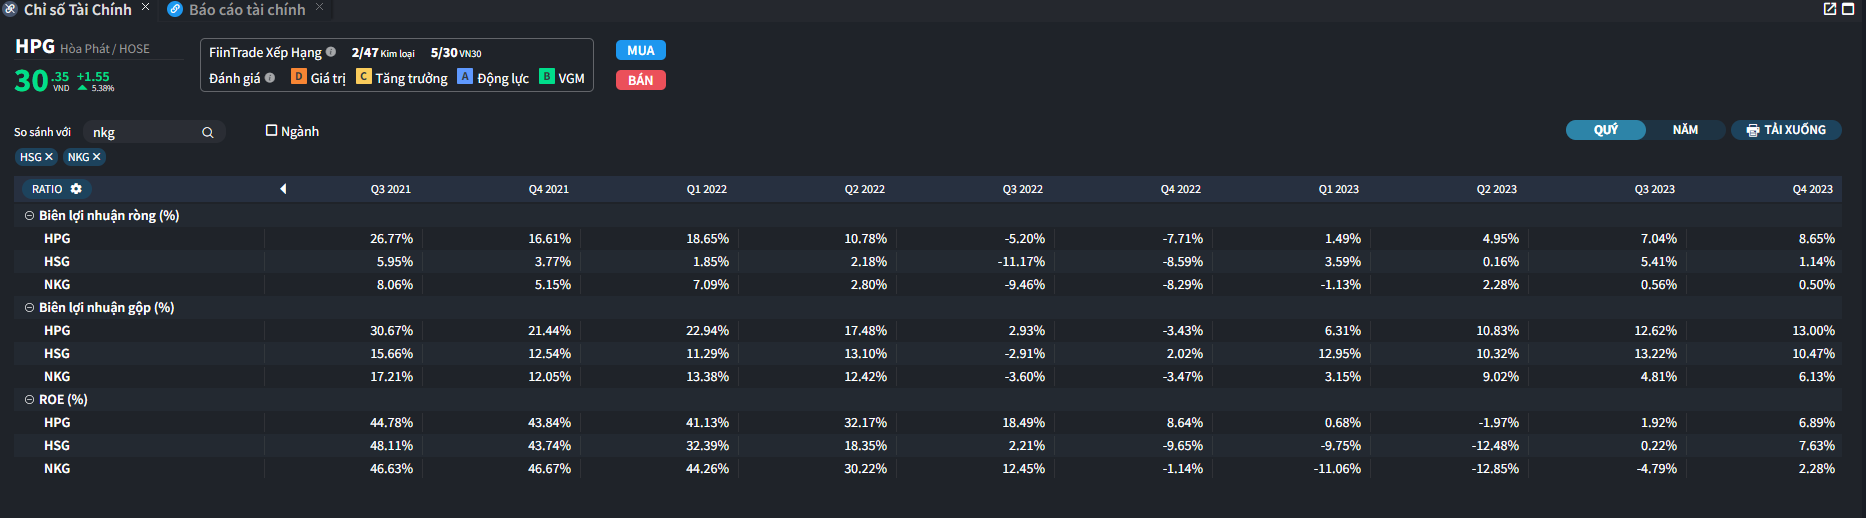This screenshot has height=518, width=1866.
Task: Click the search magnifier icon in compare box
Action: 208,132
